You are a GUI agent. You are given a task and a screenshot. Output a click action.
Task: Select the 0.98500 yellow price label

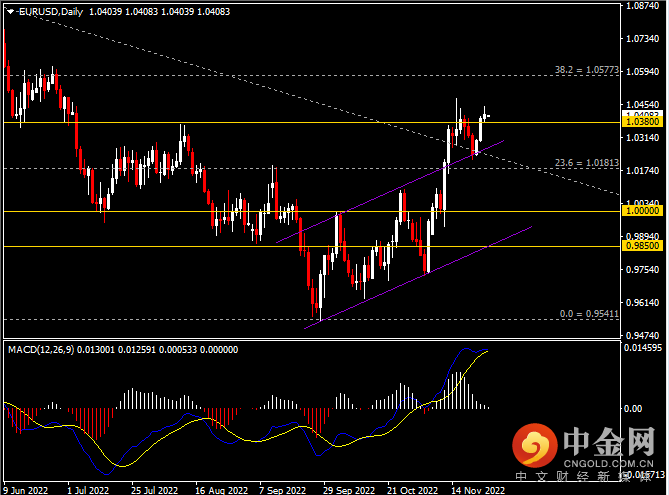click(x=642, y=246)
